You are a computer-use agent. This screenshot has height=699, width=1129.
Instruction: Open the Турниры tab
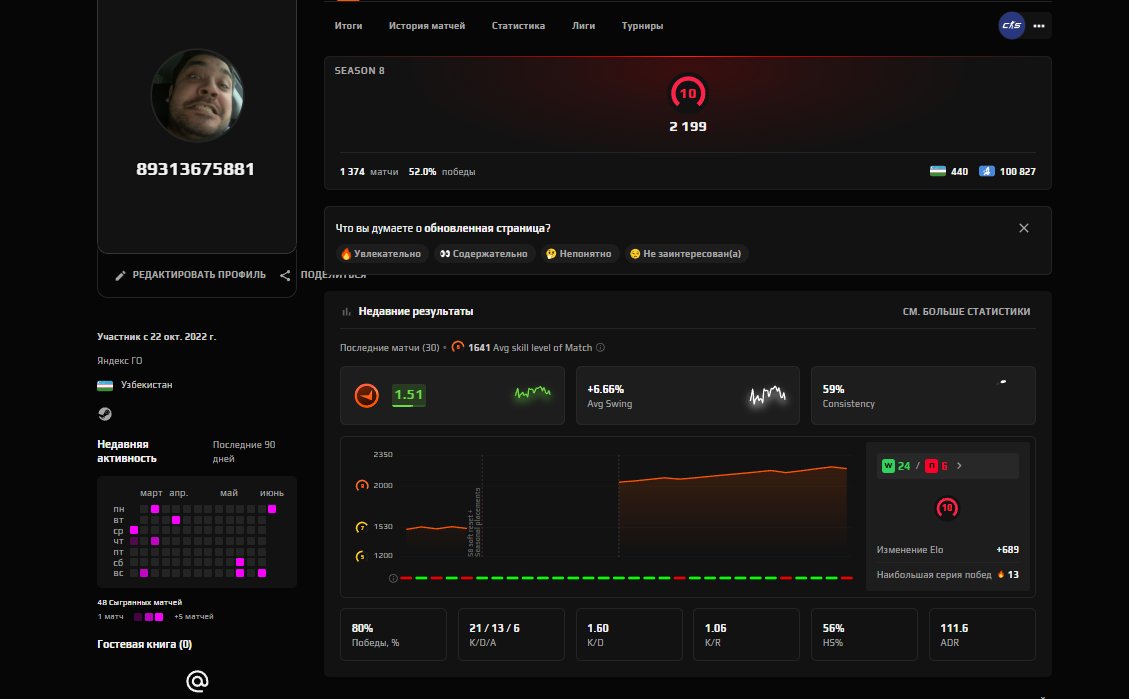[x=642, y=26]
